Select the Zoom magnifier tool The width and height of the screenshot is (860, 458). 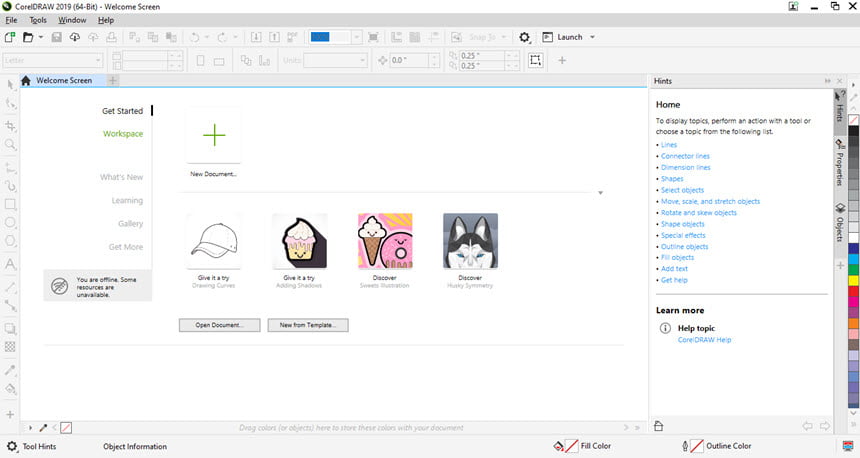[10, 145]
